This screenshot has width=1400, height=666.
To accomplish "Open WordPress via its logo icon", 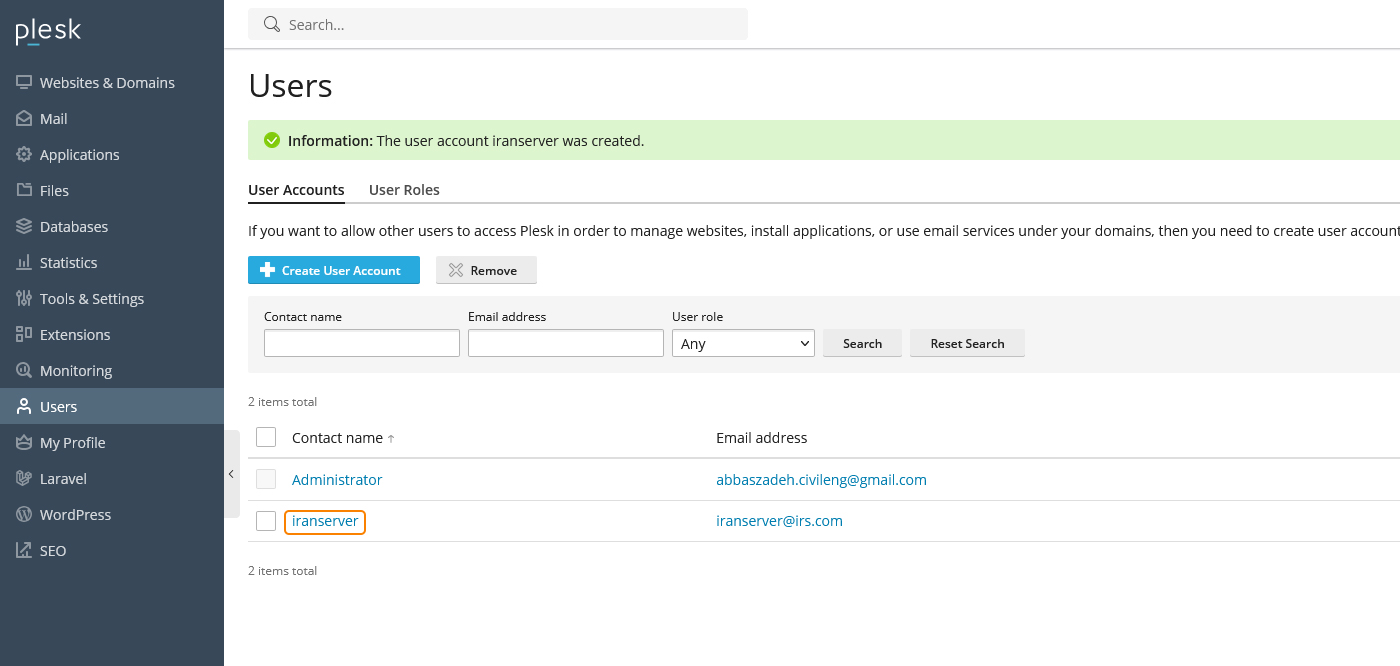I will click(x=24, y=515).
